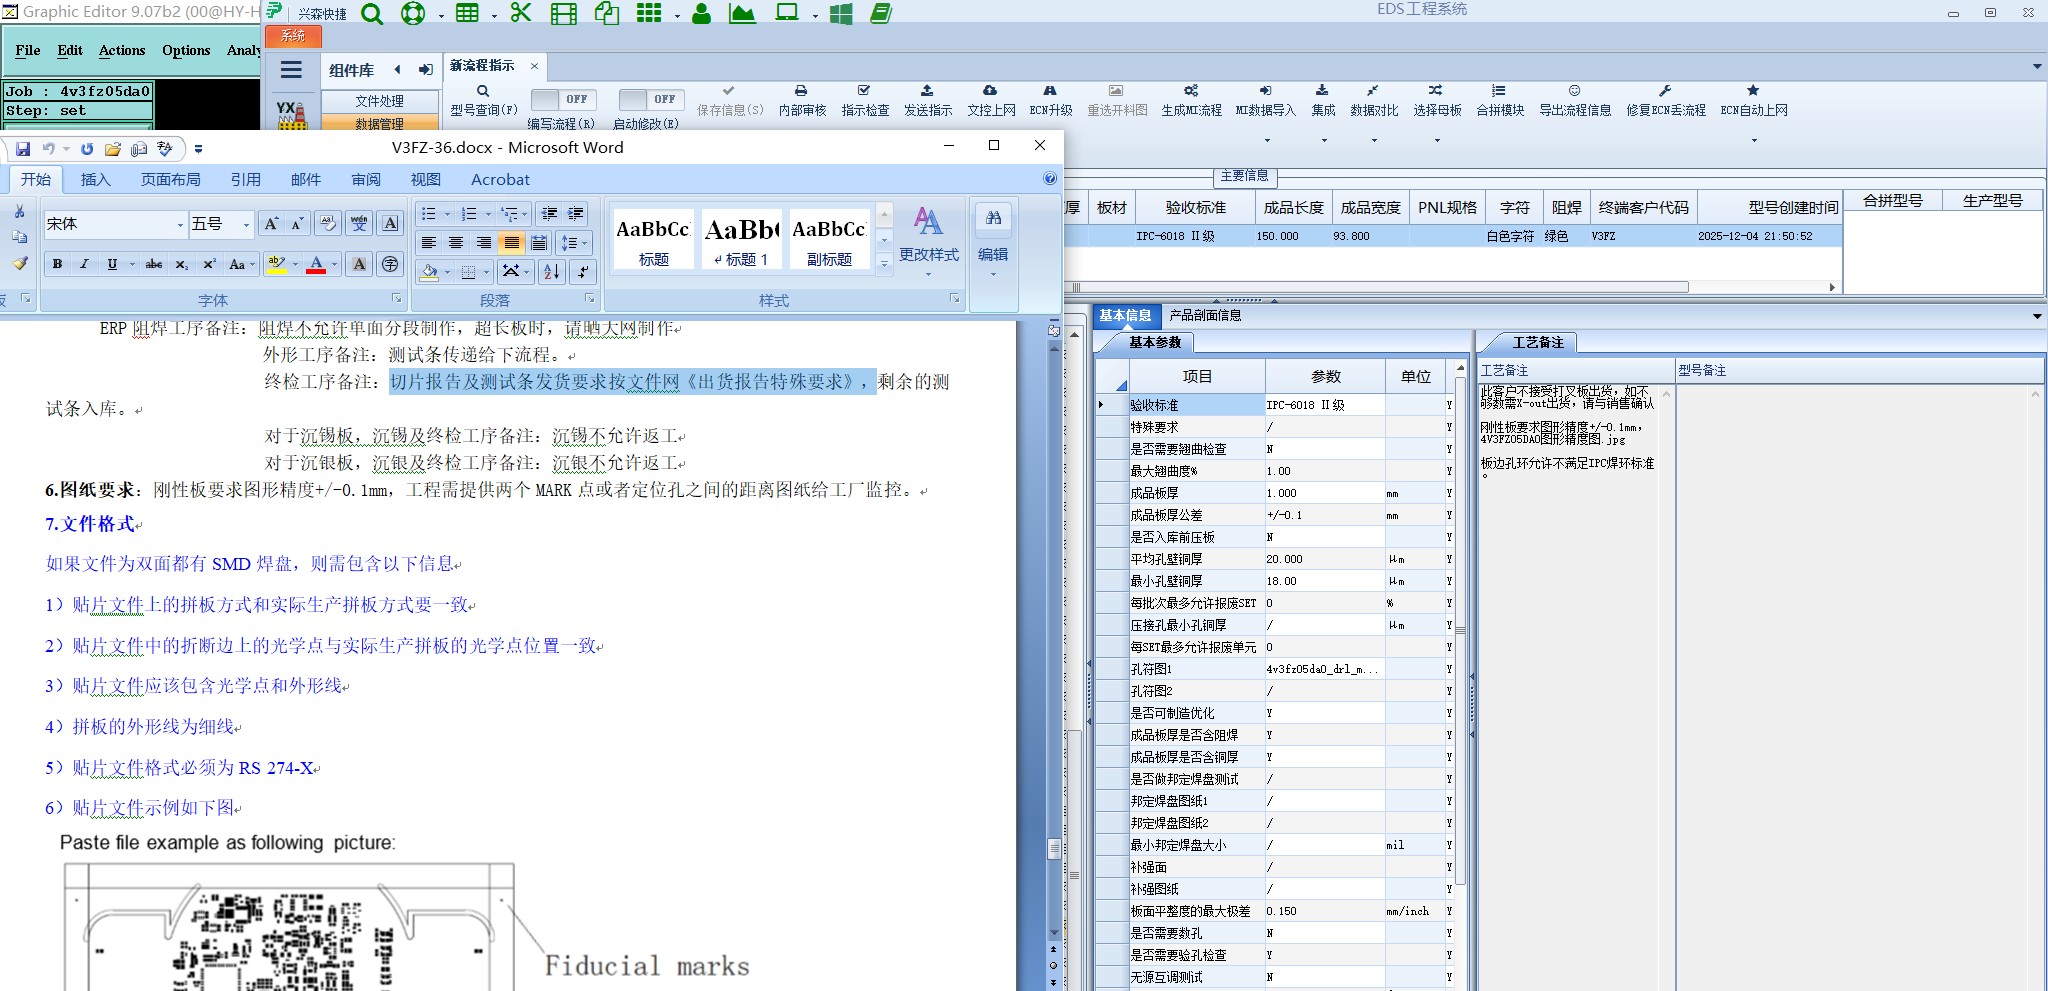This screenshot has width=2048, height=991.
Task: Apply superscript formatting in Word
Action: coord(209,264)
